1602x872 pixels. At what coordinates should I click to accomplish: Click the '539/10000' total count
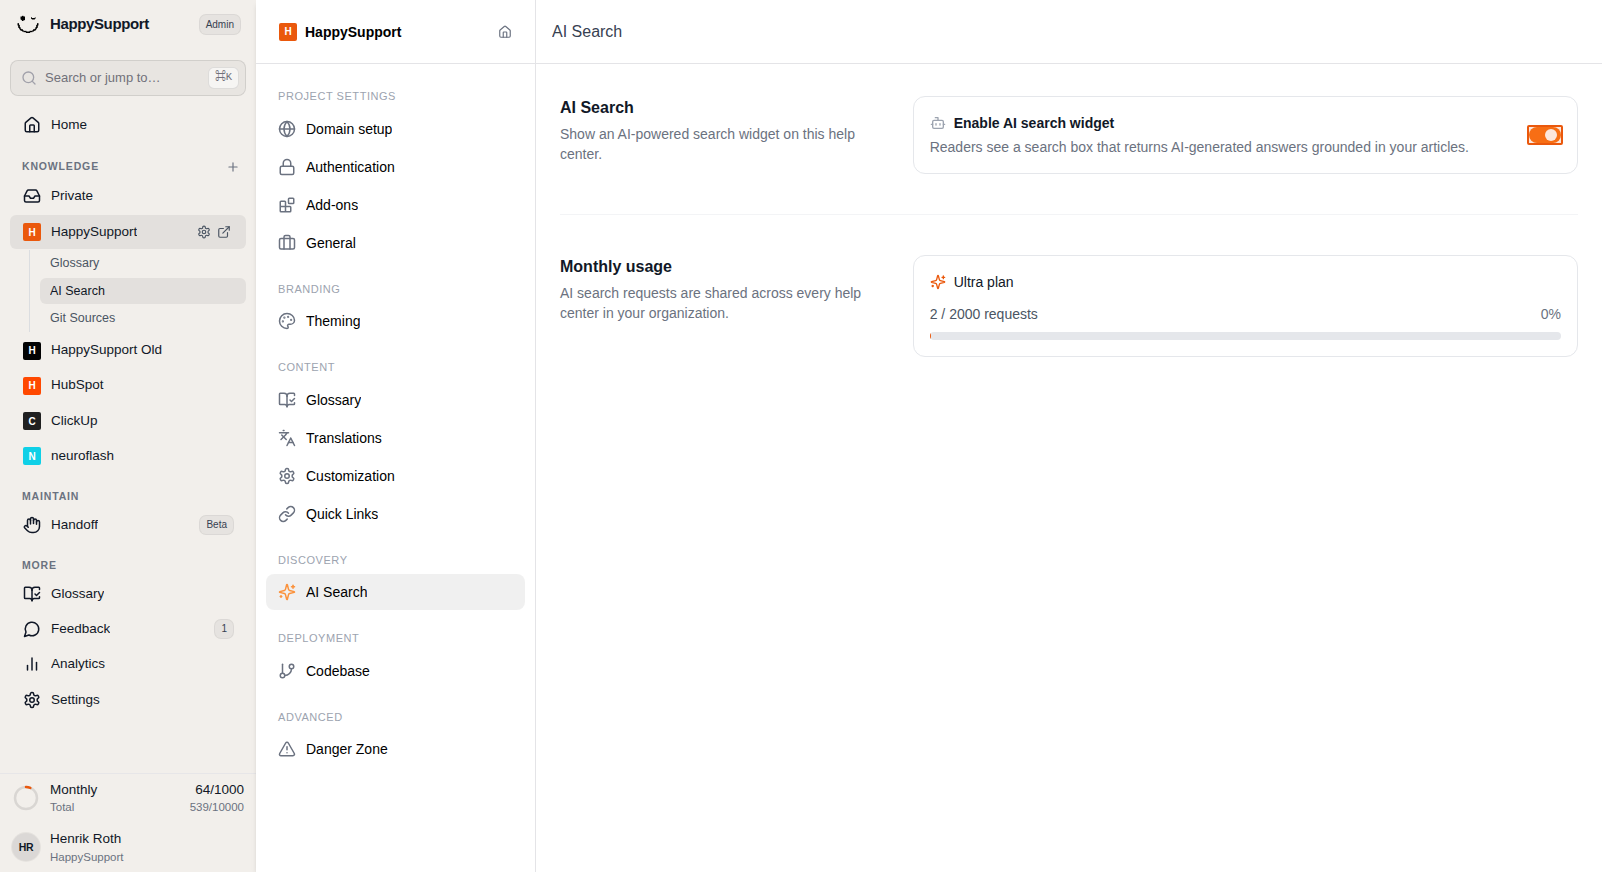pos(217,807)
